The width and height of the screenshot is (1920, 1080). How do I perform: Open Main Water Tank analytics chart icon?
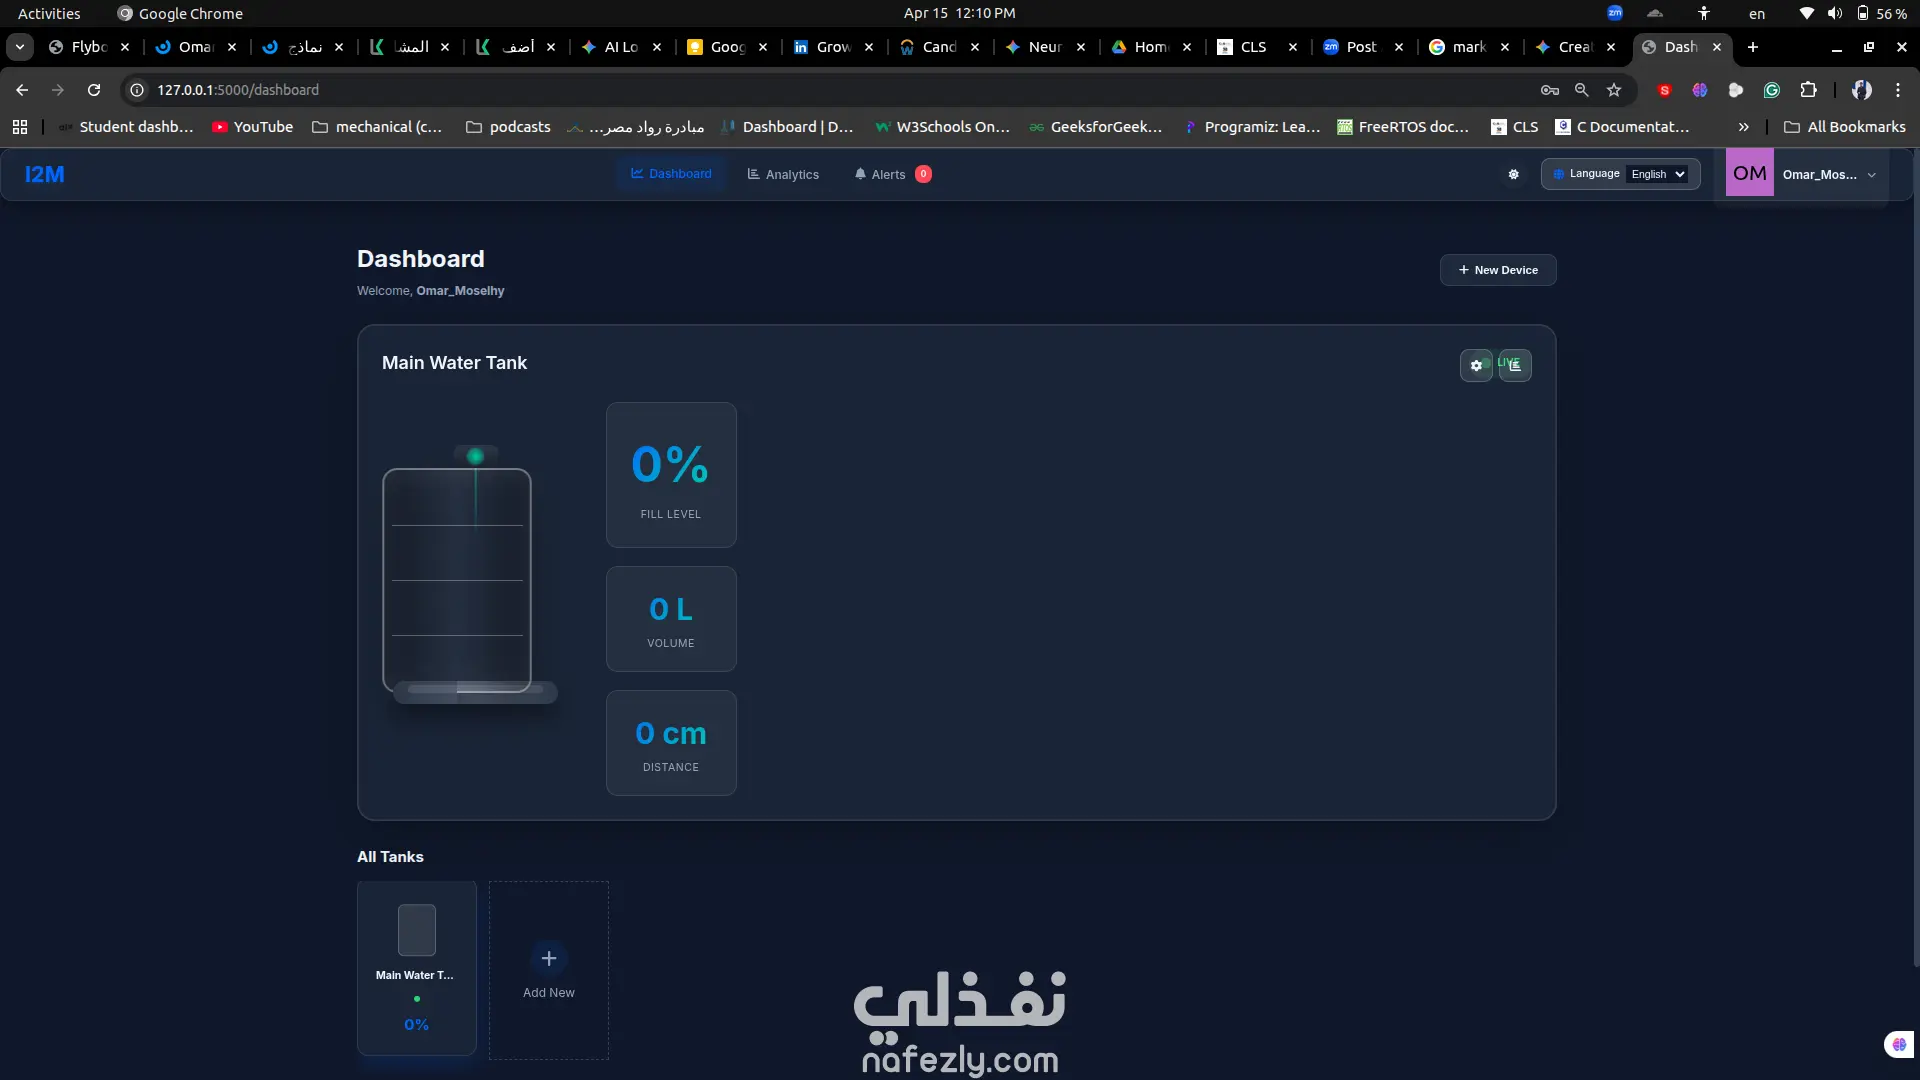1516,366
